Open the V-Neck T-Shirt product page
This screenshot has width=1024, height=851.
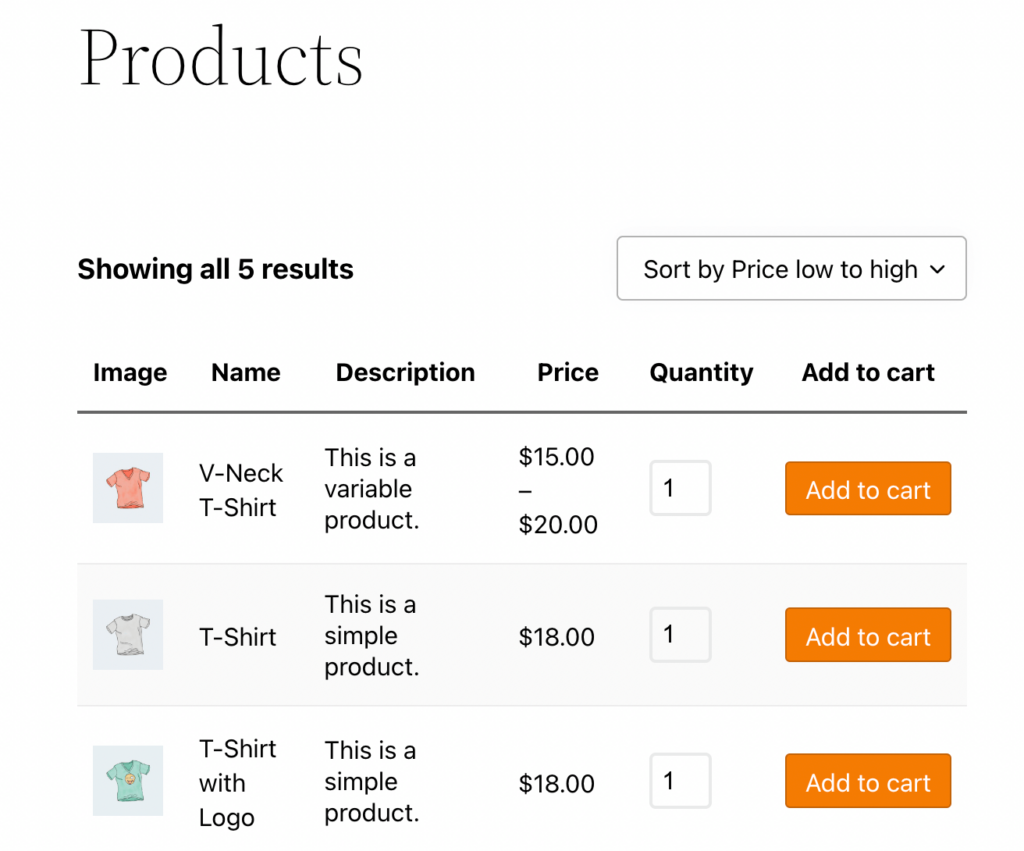(240, 489)
